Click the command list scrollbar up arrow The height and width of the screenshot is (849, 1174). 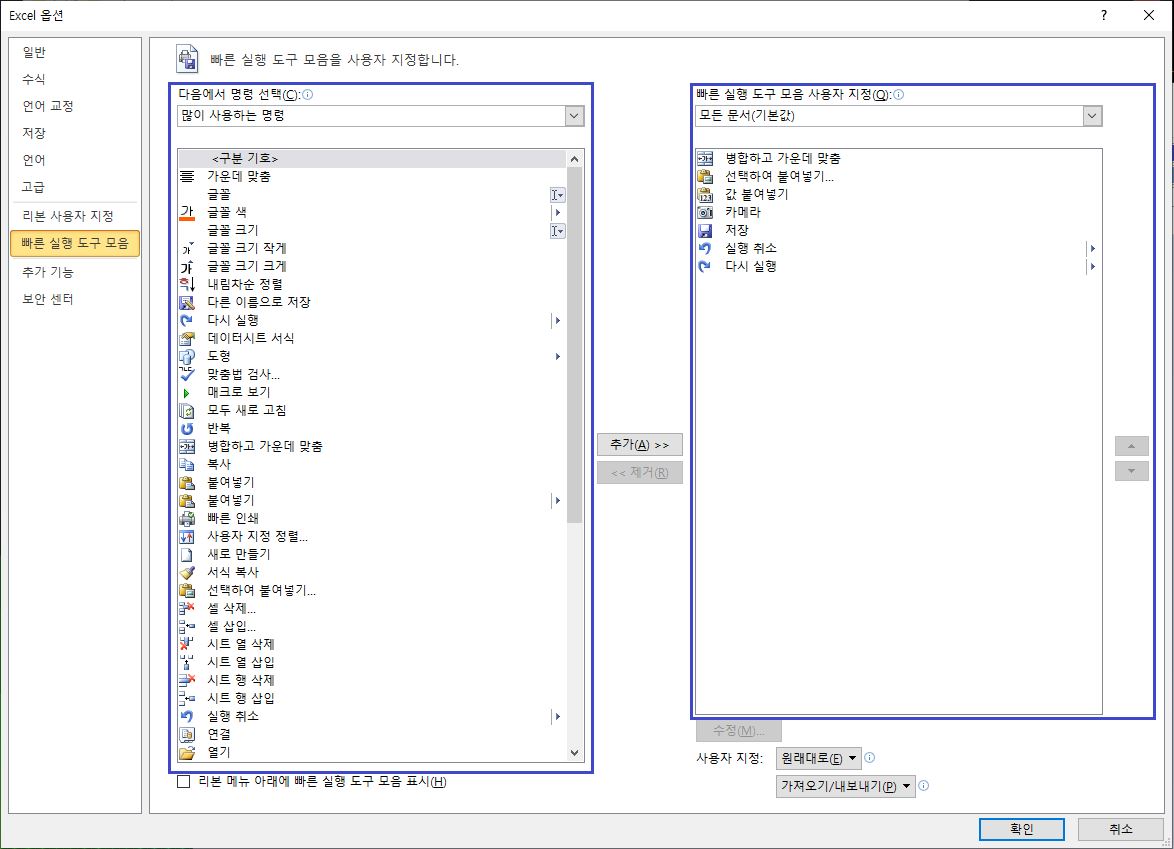[574, 159]
